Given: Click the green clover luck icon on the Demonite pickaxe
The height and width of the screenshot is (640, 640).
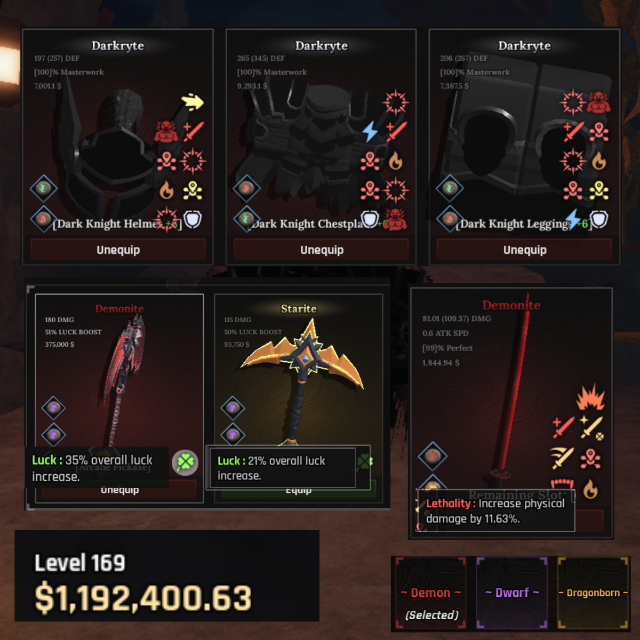Looking at the screenshot, I should point(185,462).
